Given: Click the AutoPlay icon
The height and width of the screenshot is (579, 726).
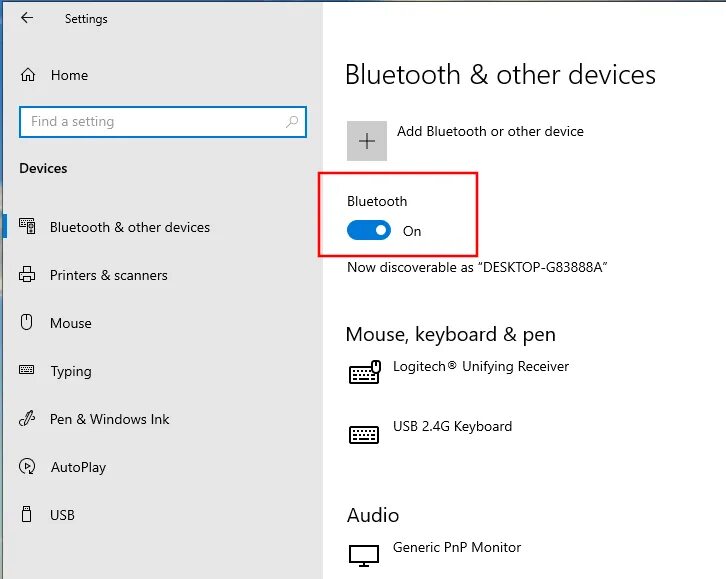Looking at the screenshot, I should (x=28, y=467).
